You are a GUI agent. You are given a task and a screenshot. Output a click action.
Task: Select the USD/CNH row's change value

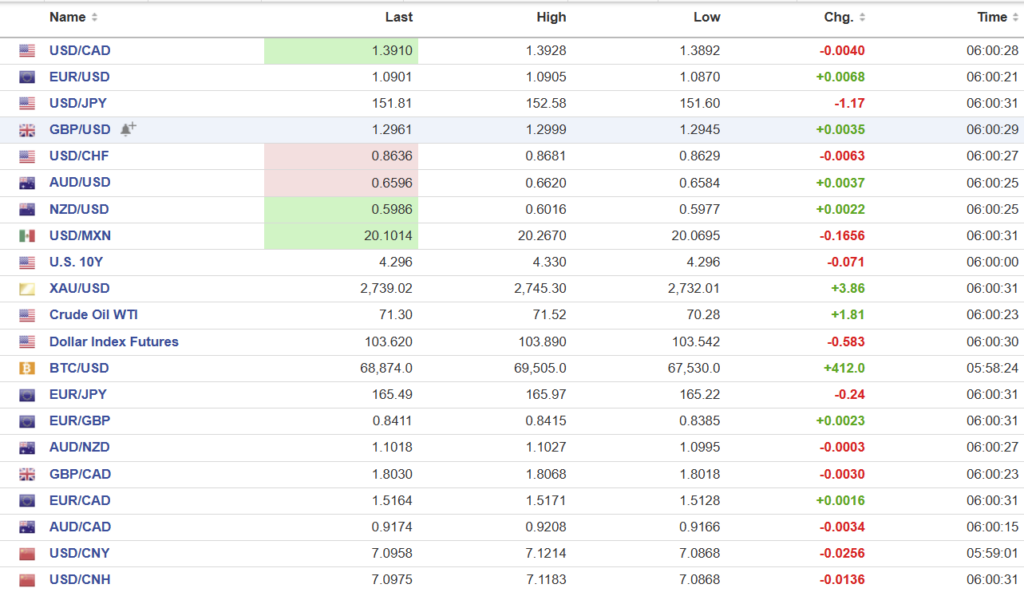point(841,580)
